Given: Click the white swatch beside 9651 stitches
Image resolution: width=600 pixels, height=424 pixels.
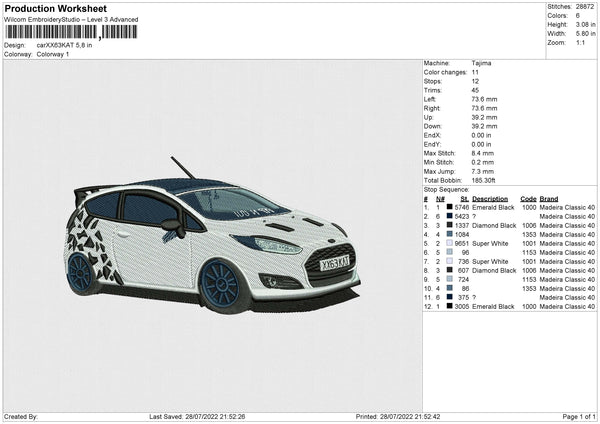Looking at the screenshot, I should point(450,243).
